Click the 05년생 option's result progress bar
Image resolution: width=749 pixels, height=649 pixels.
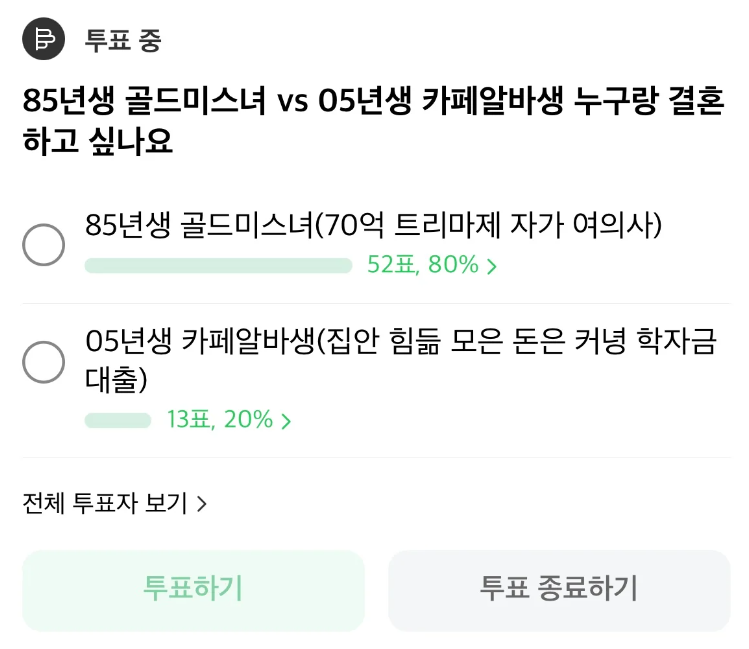click(x=118, y=420)
